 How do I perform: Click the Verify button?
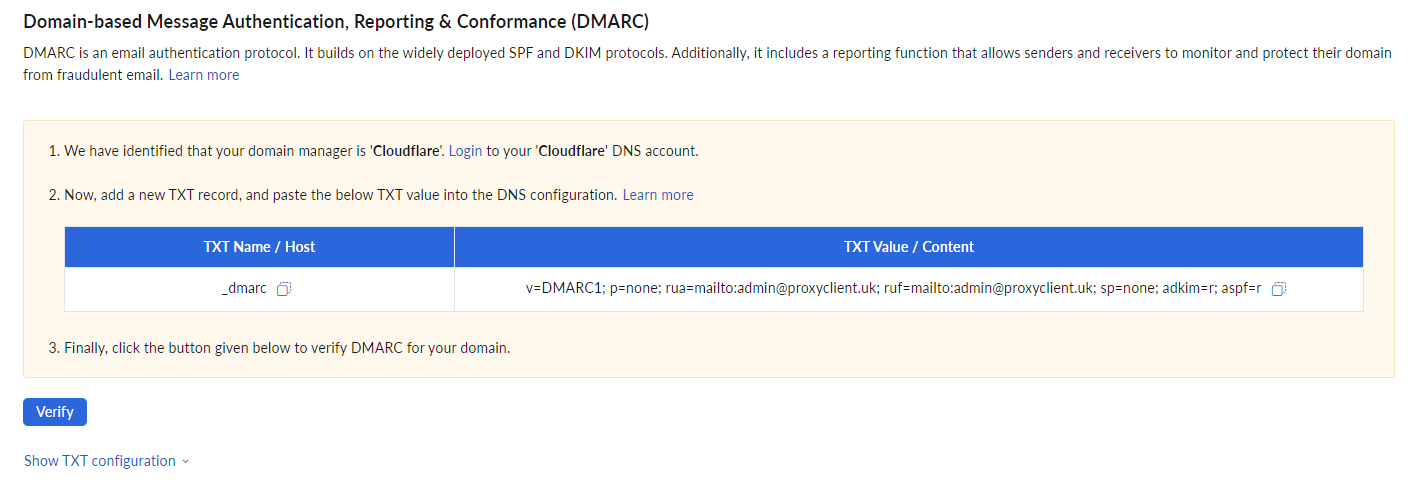click(55, 412)
